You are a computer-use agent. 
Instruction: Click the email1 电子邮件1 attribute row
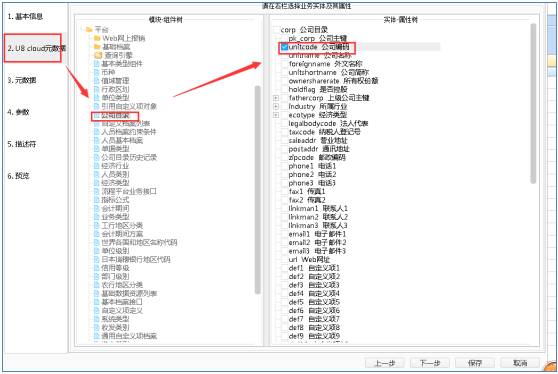[317, 234]
